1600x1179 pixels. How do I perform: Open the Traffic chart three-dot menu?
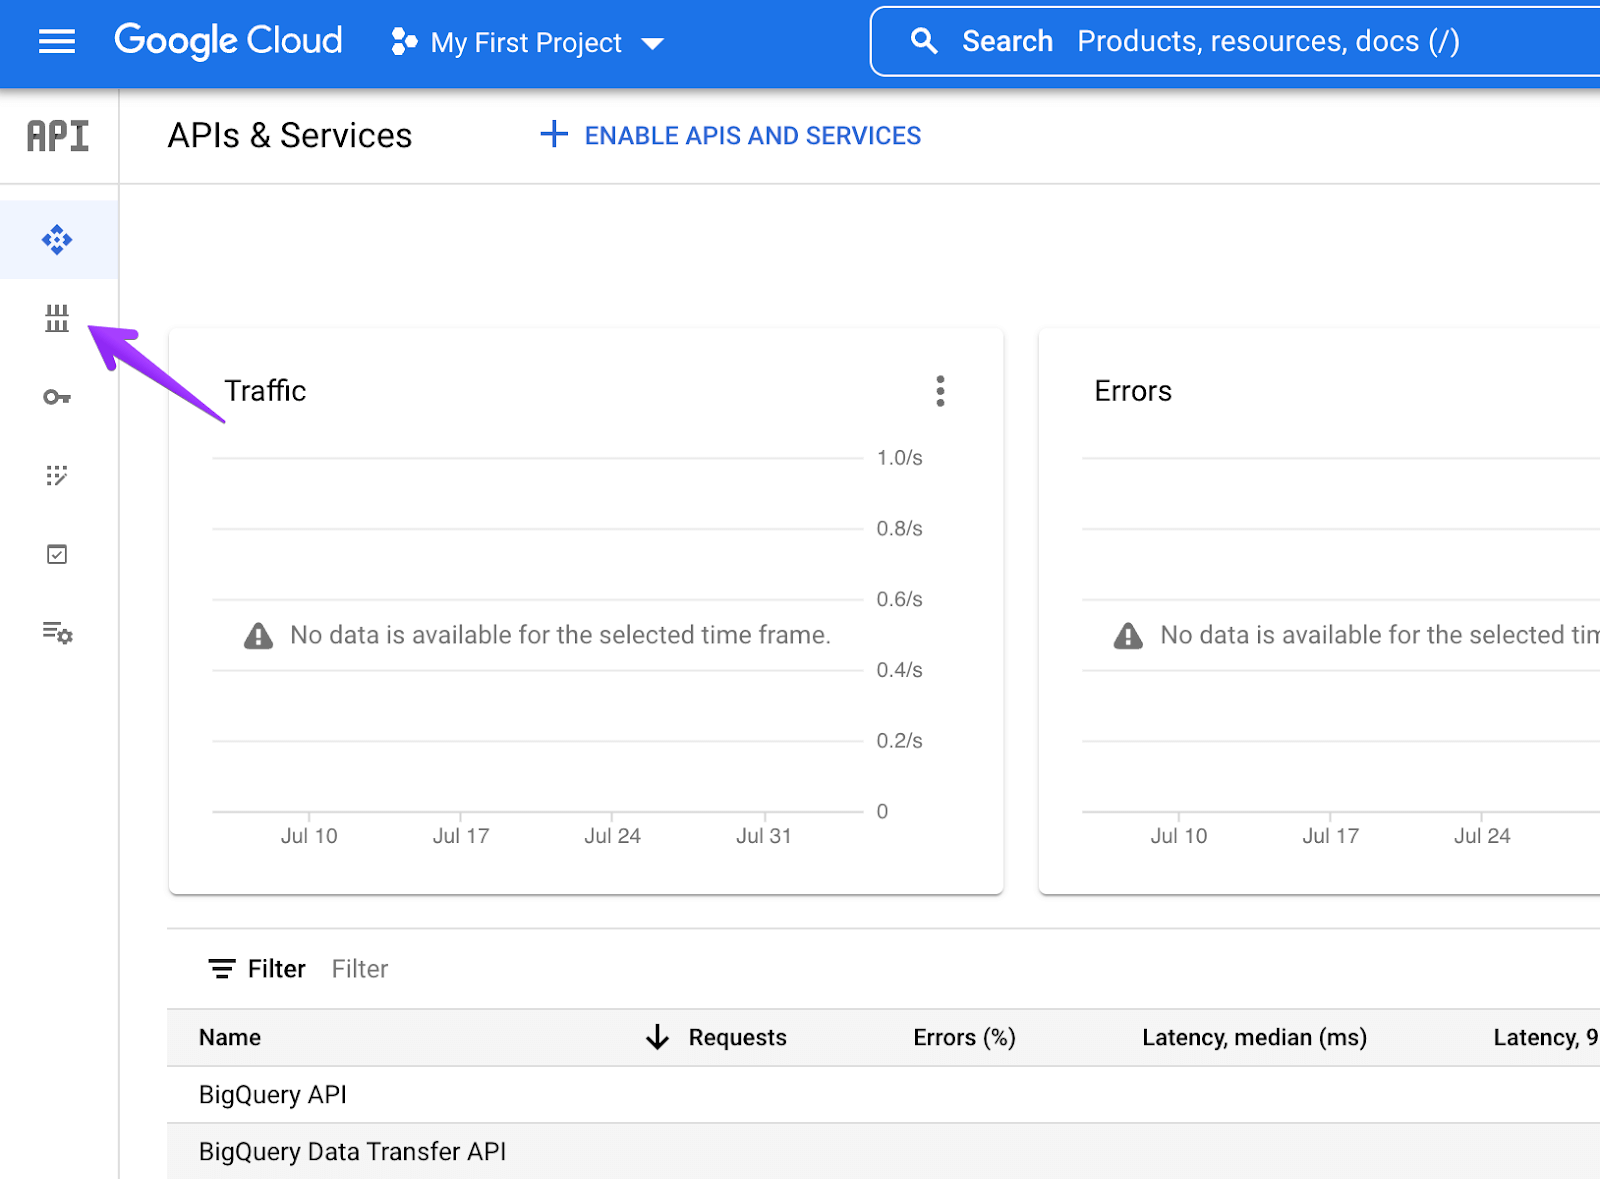940,391
